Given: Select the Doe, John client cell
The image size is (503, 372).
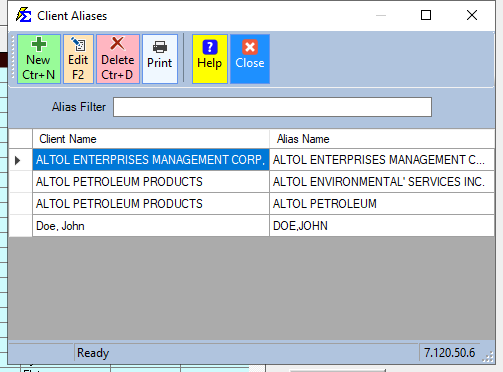Looking at the screenshot, I should 151,226.
